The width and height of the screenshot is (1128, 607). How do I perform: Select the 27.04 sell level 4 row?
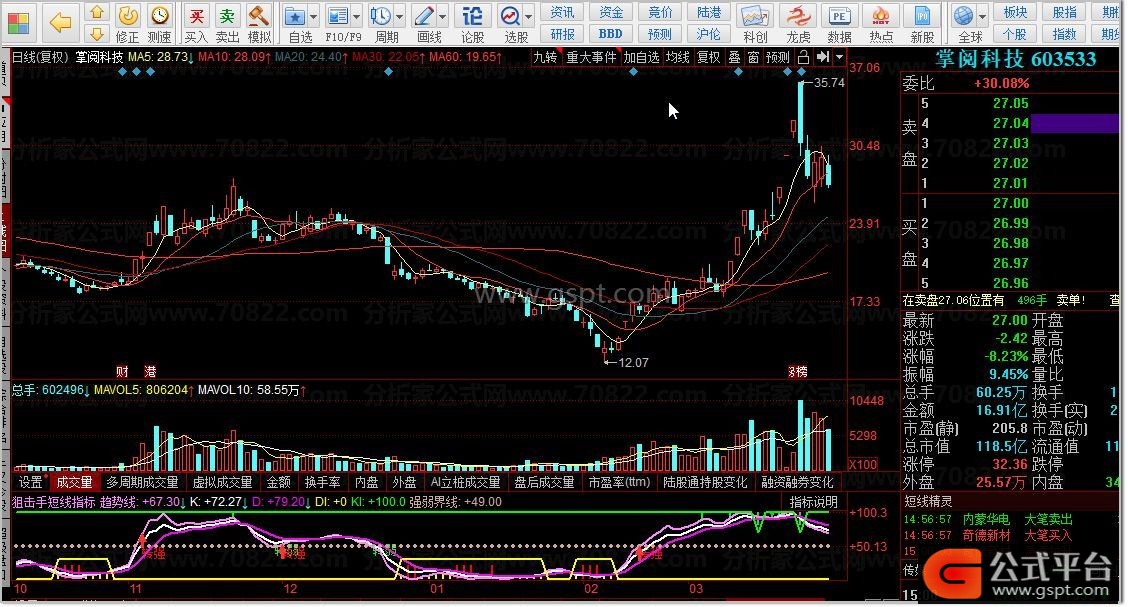click(1011, 123)
